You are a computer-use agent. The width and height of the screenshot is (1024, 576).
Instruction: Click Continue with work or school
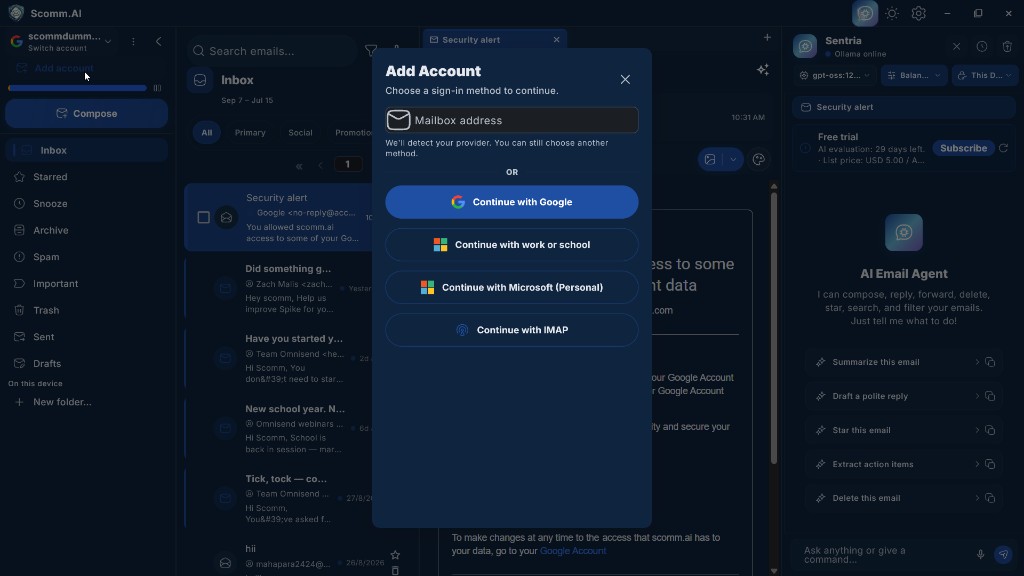512,245
